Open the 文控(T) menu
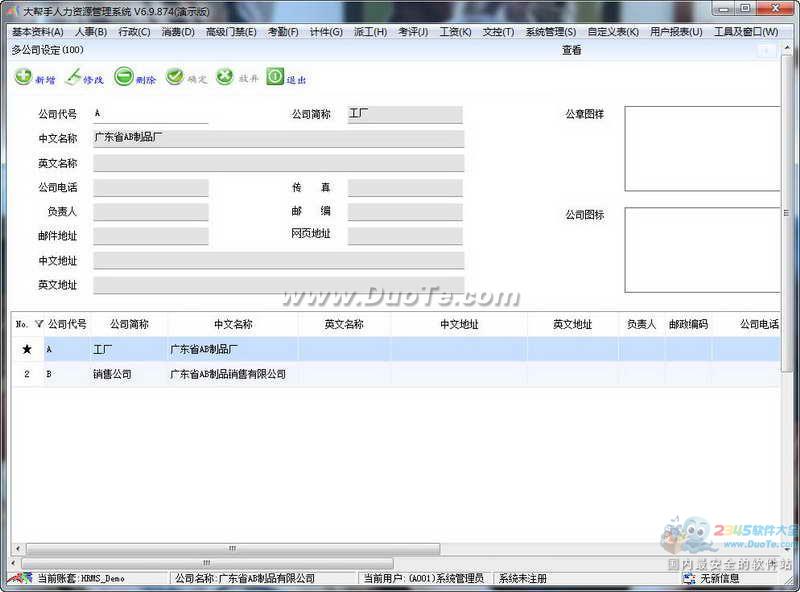 (x=498, y=32)
